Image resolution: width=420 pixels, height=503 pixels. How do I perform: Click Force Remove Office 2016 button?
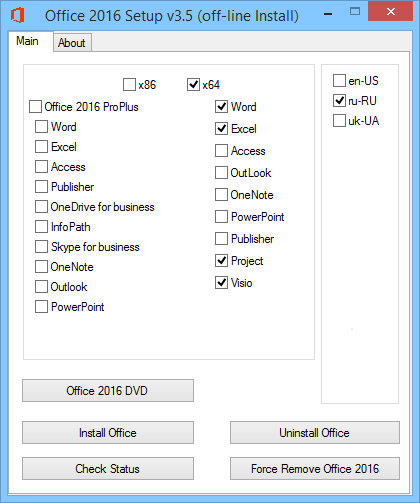315,469
